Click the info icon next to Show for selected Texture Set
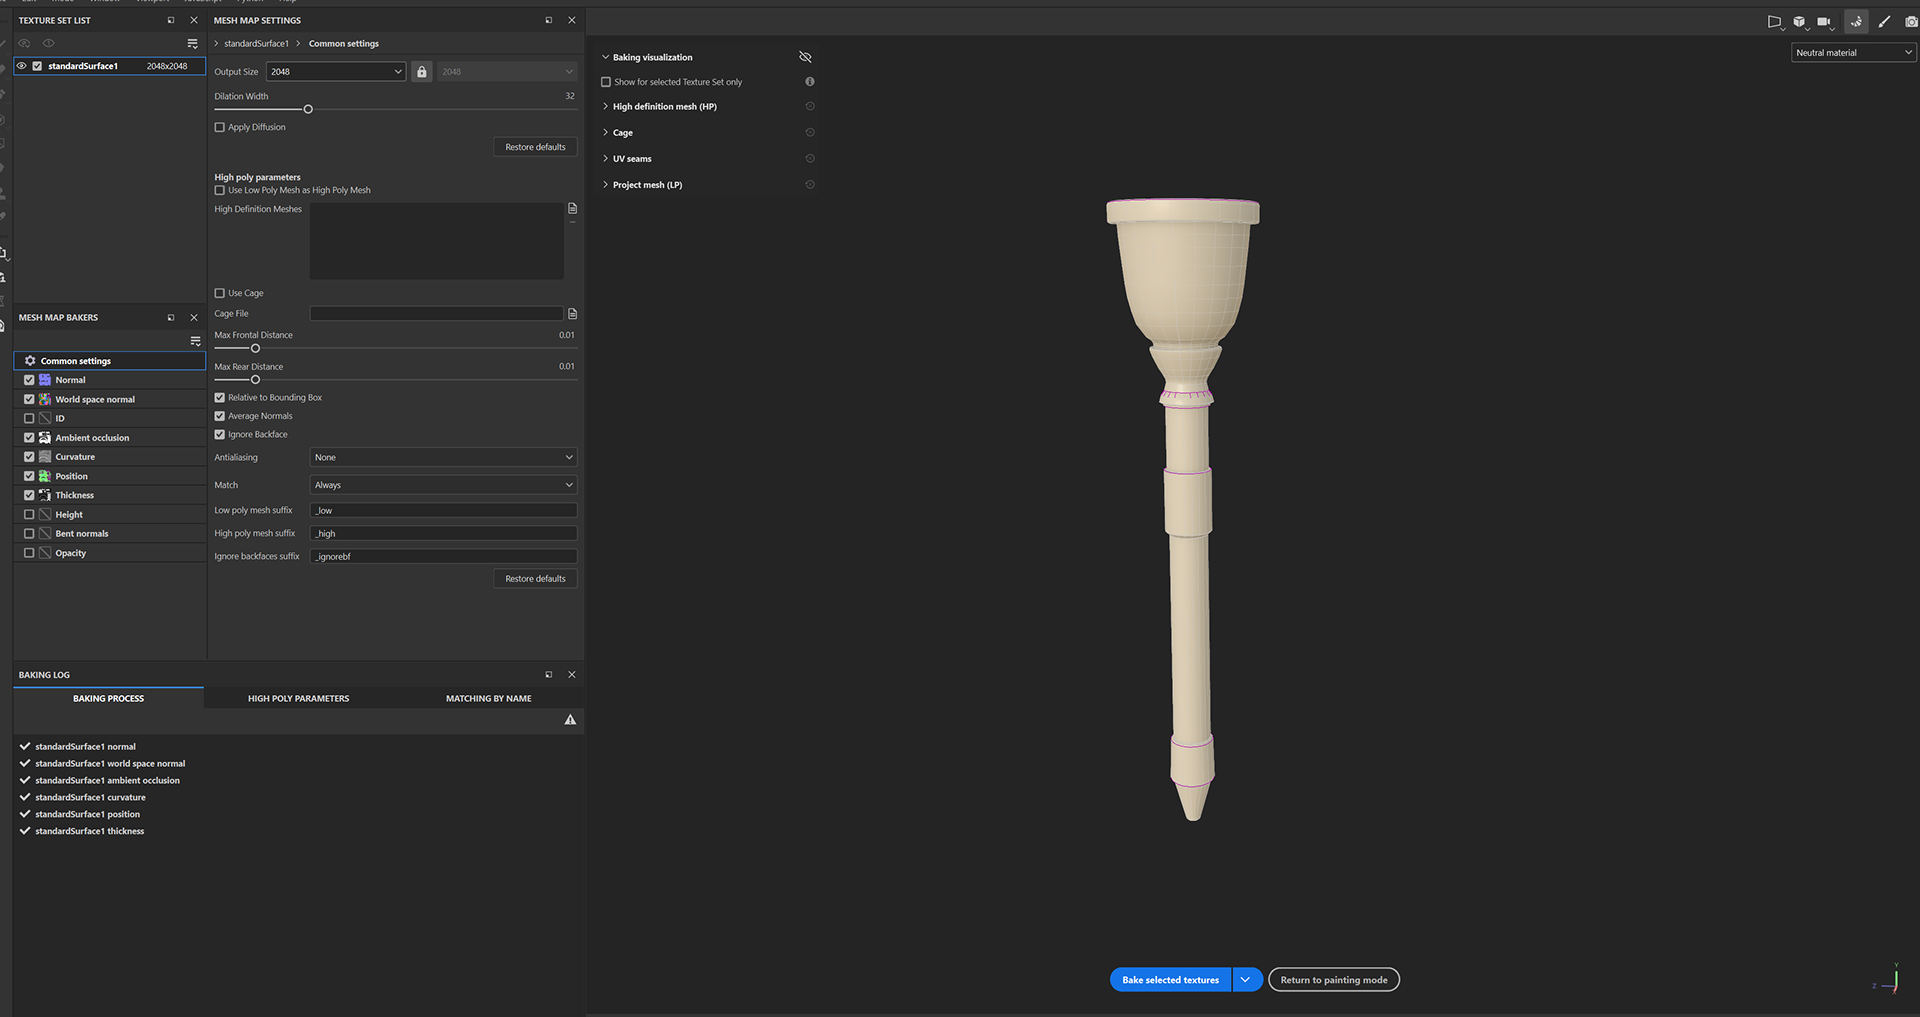This screenshot has height=1017, width=1920. 810,82
